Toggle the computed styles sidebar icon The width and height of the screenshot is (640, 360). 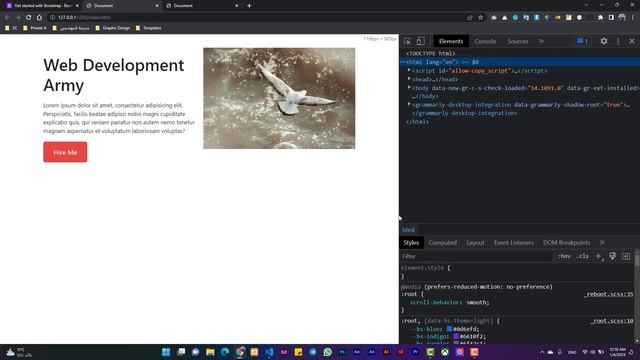tap(626, 256)
